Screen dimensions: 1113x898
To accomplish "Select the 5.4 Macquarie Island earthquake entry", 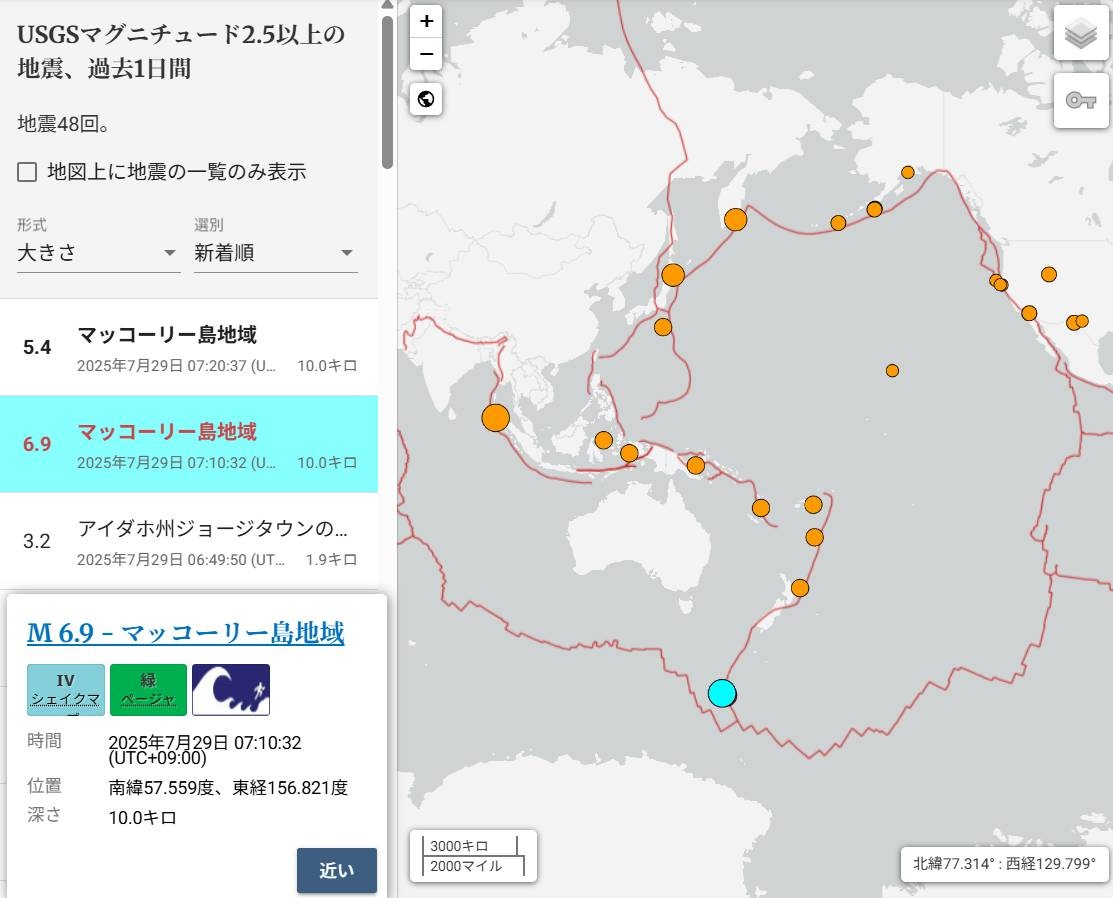I will click(189, 347).
